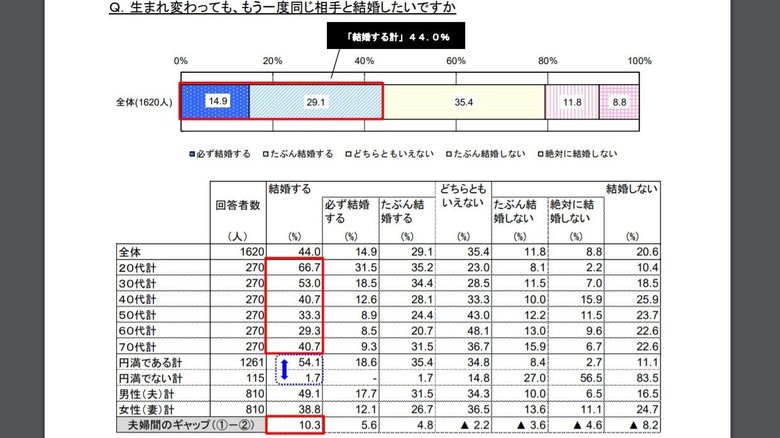
Task: Click the 全体(1620人) chart axis label
Action: [x=144, y=101]
